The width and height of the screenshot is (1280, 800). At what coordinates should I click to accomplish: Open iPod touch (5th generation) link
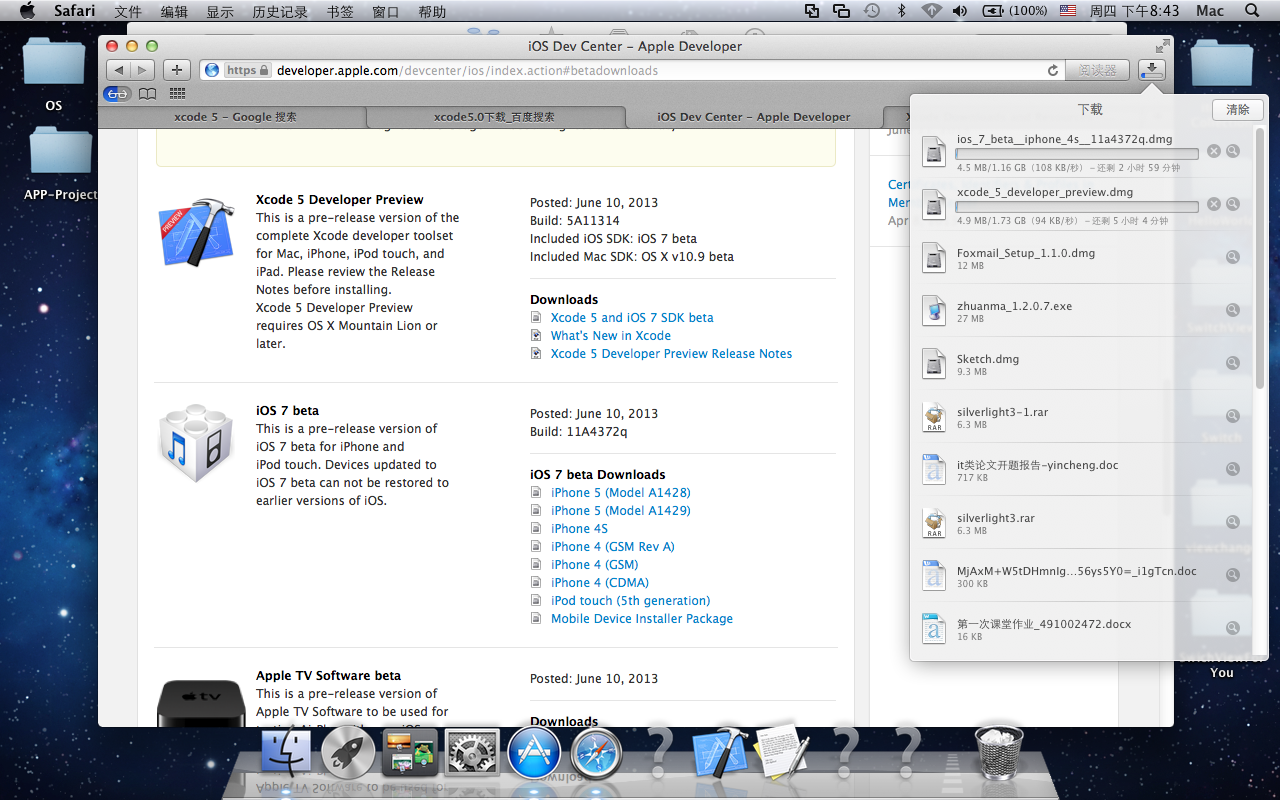coord(631,601)
